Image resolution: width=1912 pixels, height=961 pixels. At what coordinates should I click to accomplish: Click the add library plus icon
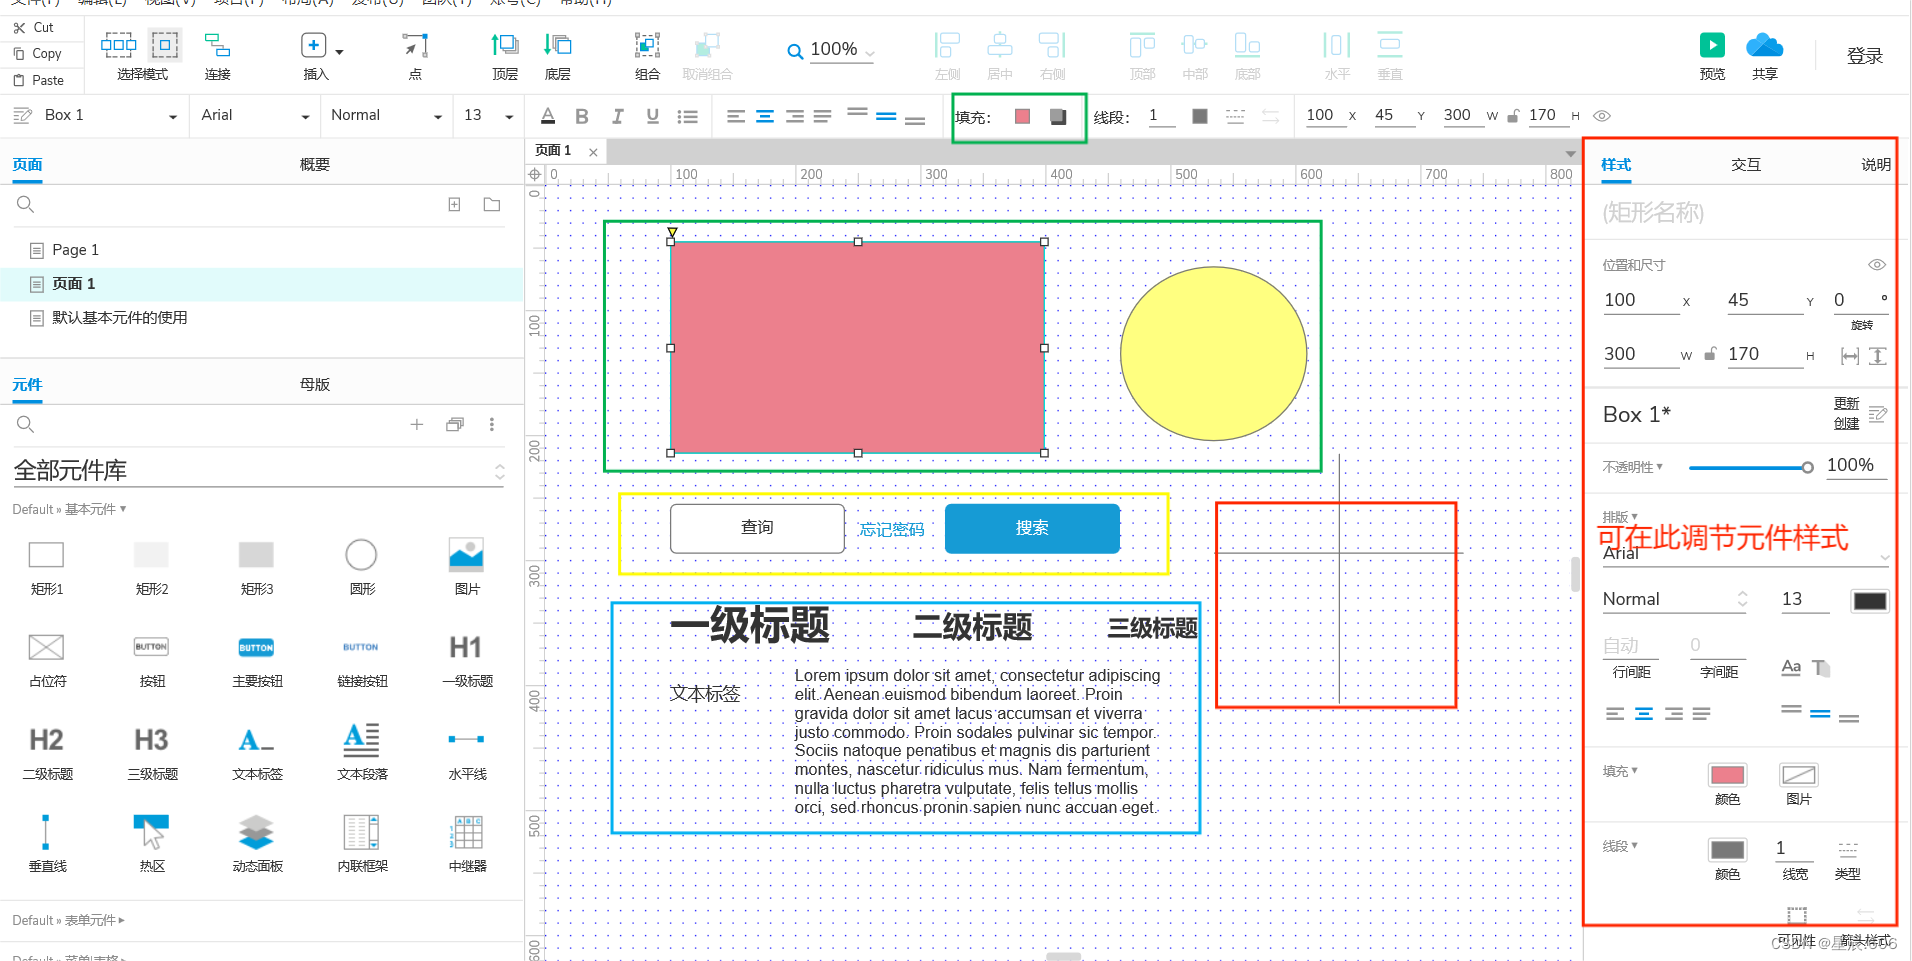[x=417, y=424]
